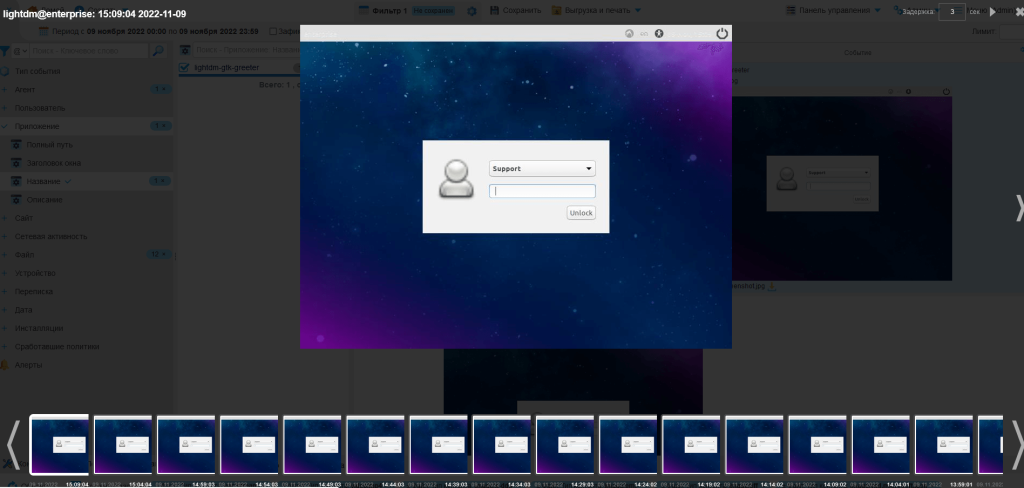Choose the 14:04:01 thumbnail

click(x=881, y=445)
